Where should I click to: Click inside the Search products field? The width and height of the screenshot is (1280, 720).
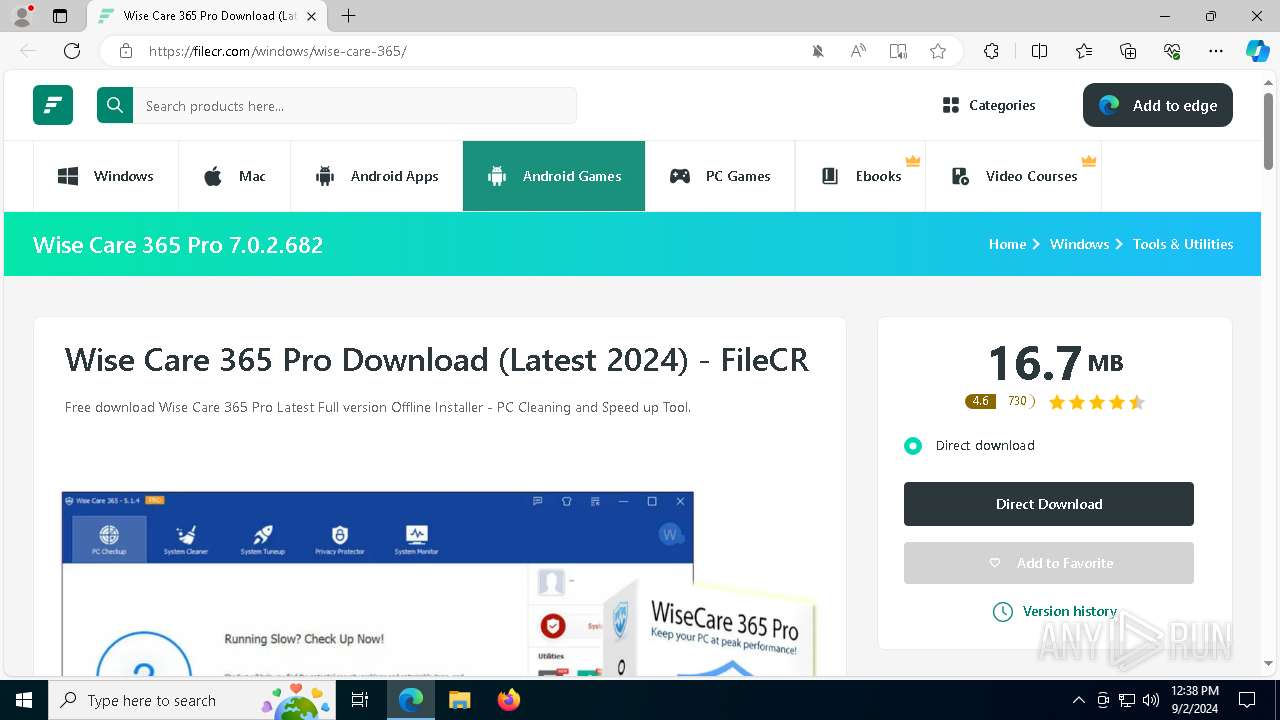(355, 105)
